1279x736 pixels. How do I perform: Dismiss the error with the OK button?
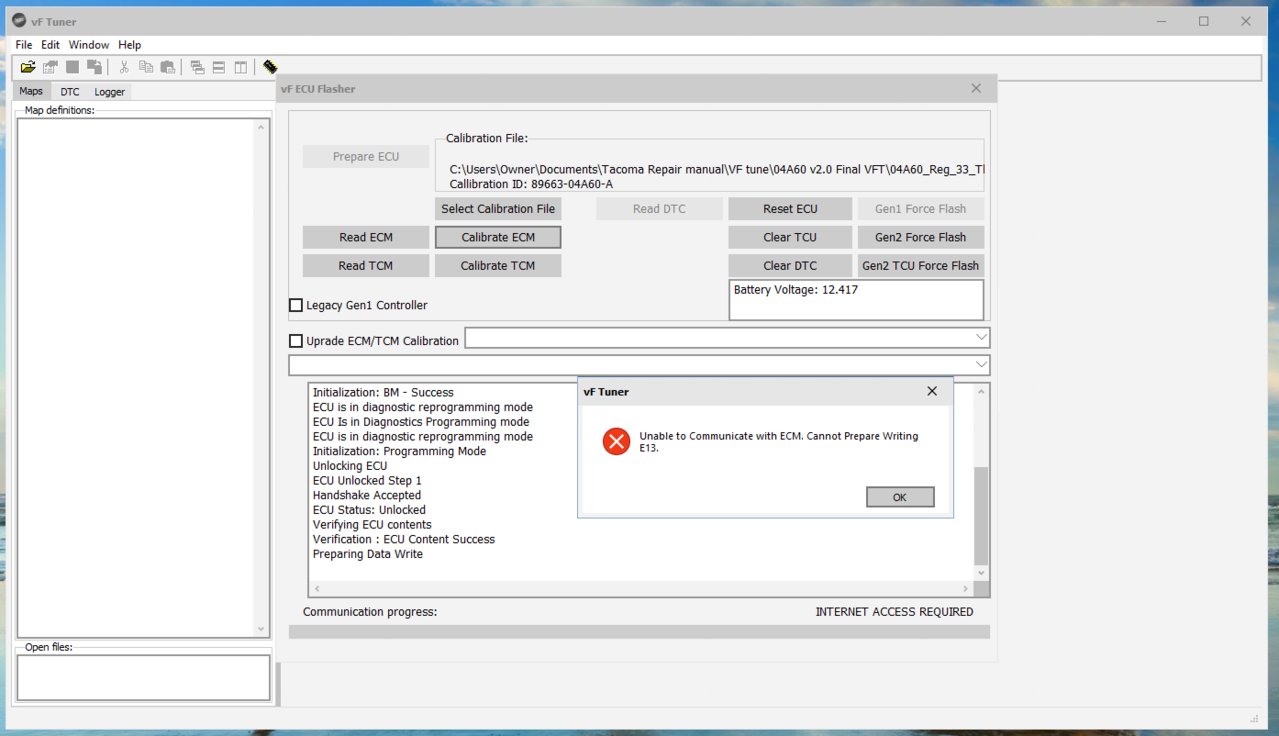[900, 497]
